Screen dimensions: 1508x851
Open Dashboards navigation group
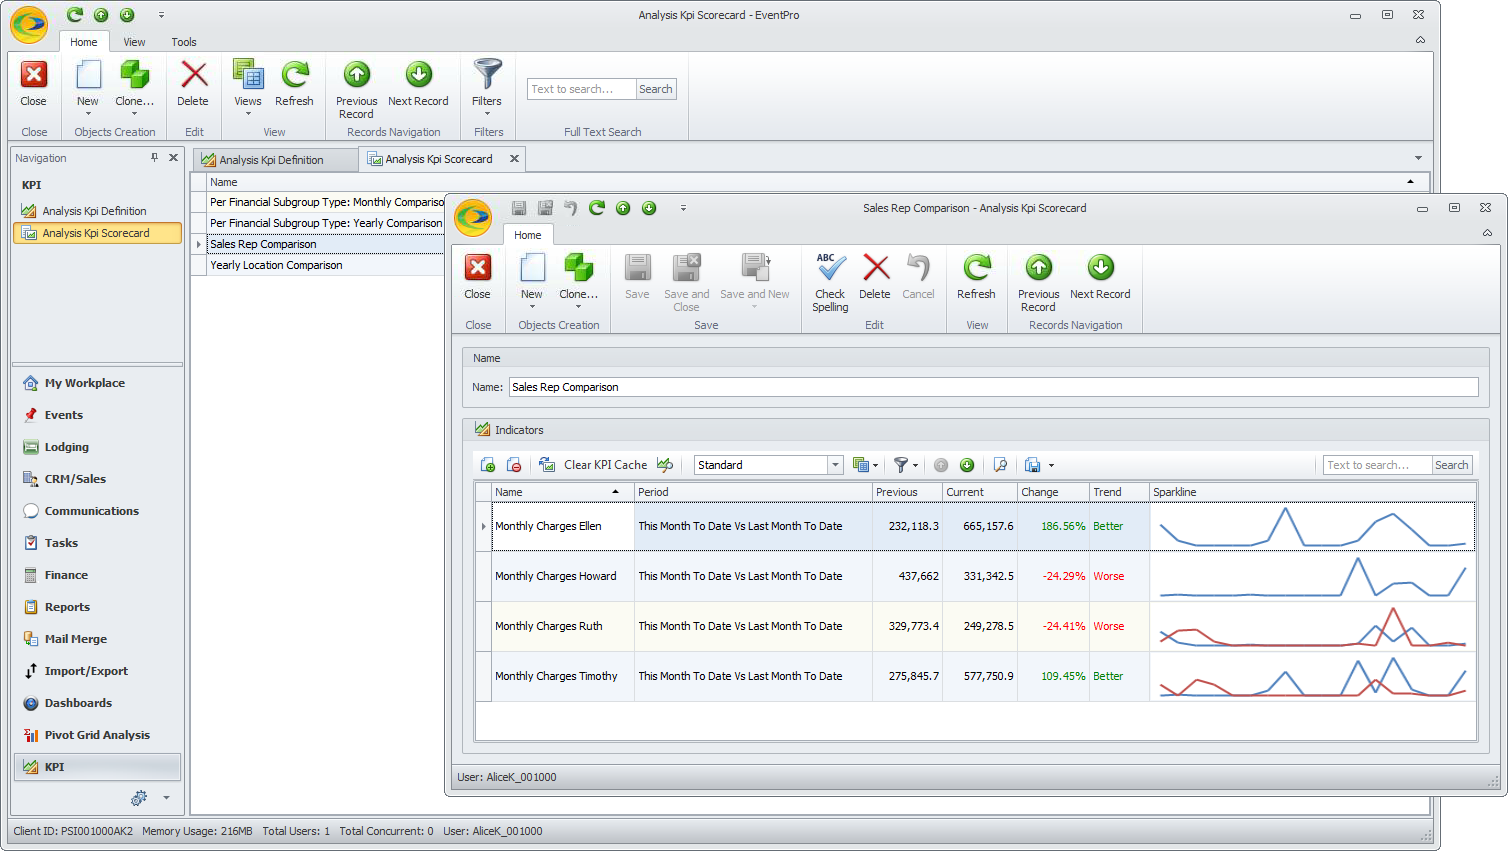click(x=97, y=703)
